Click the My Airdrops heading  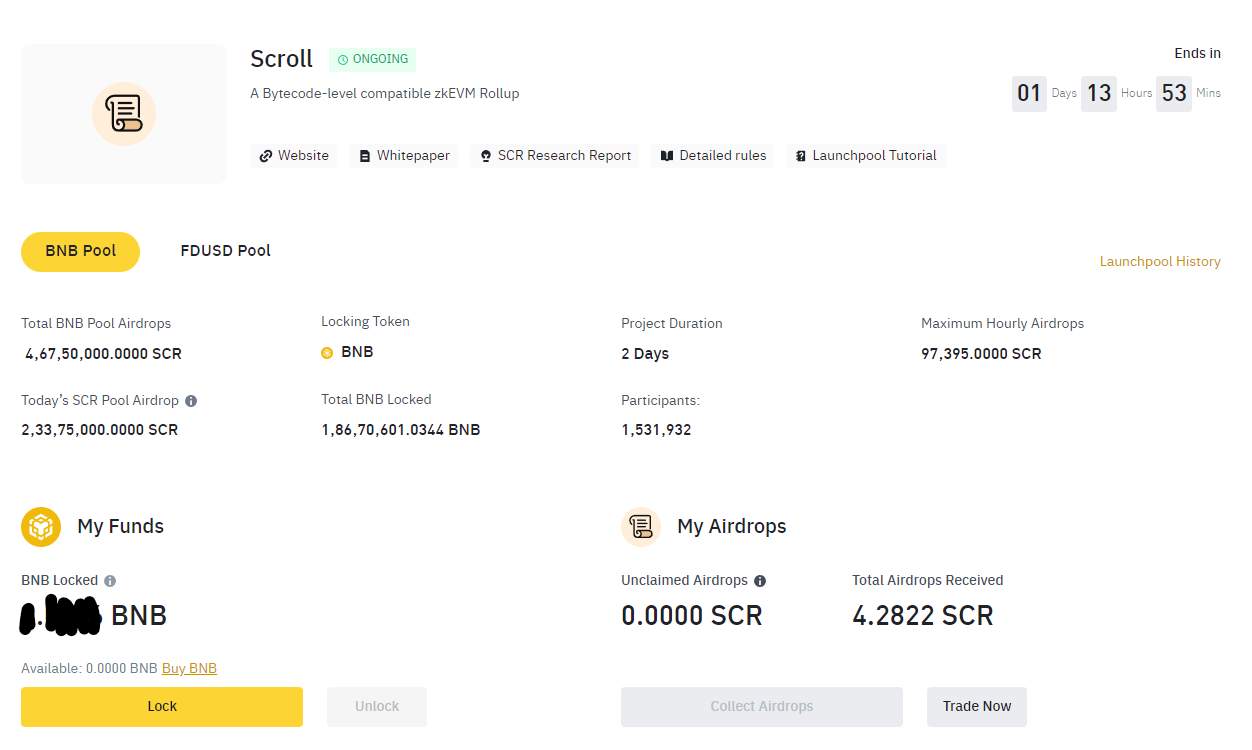click(732, 527)
